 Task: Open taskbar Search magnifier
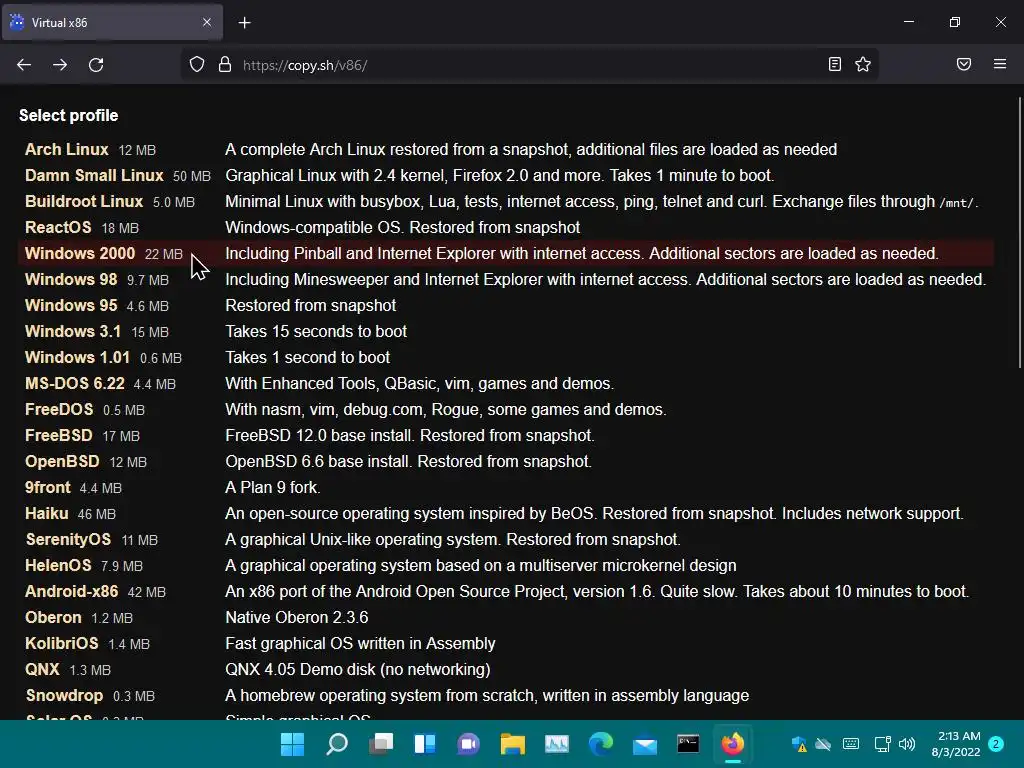pyautogui.click(x=336, y=744)
